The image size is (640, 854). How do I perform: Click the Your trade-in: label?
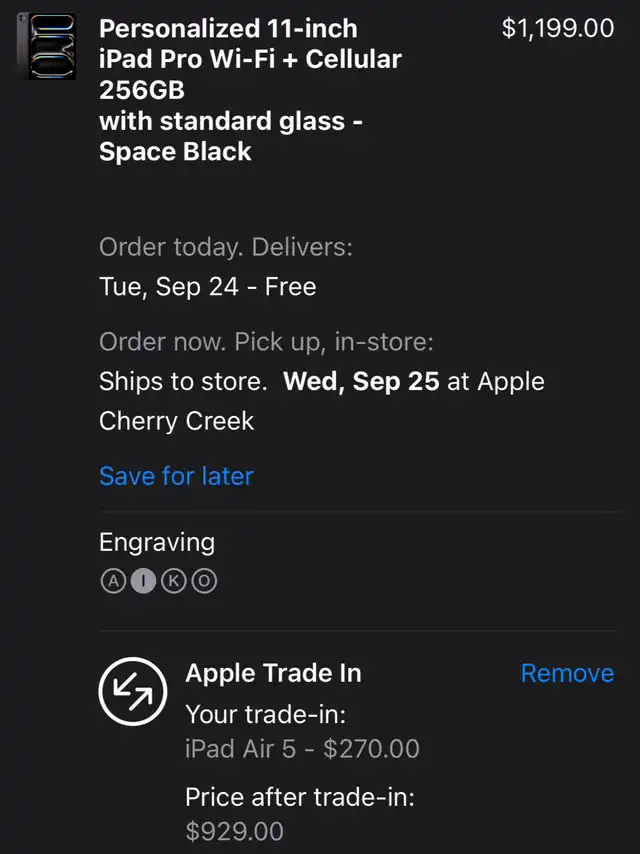(x=266, y=714)
